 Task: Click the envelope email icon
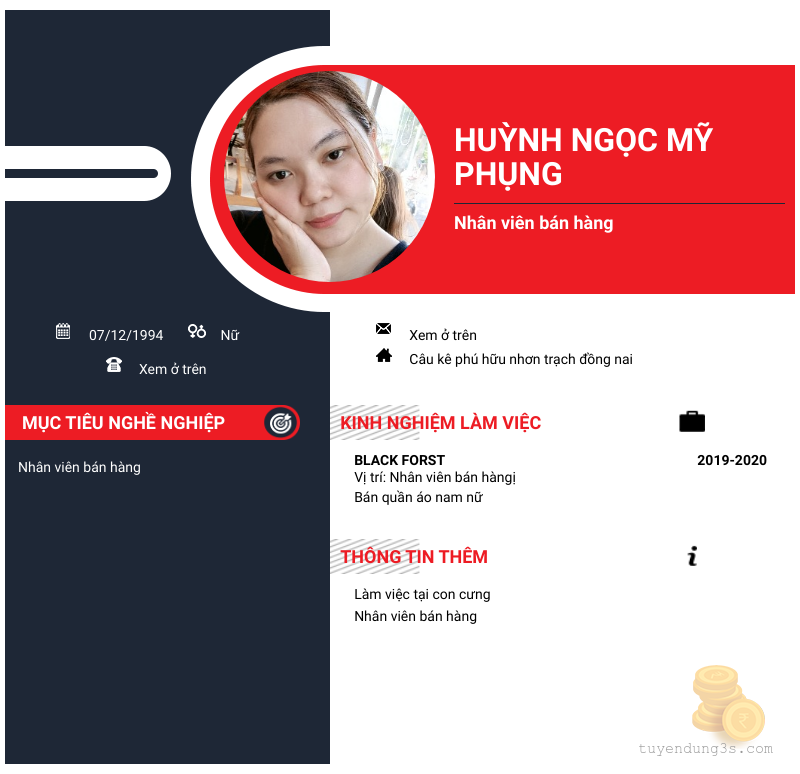[383, 329]
